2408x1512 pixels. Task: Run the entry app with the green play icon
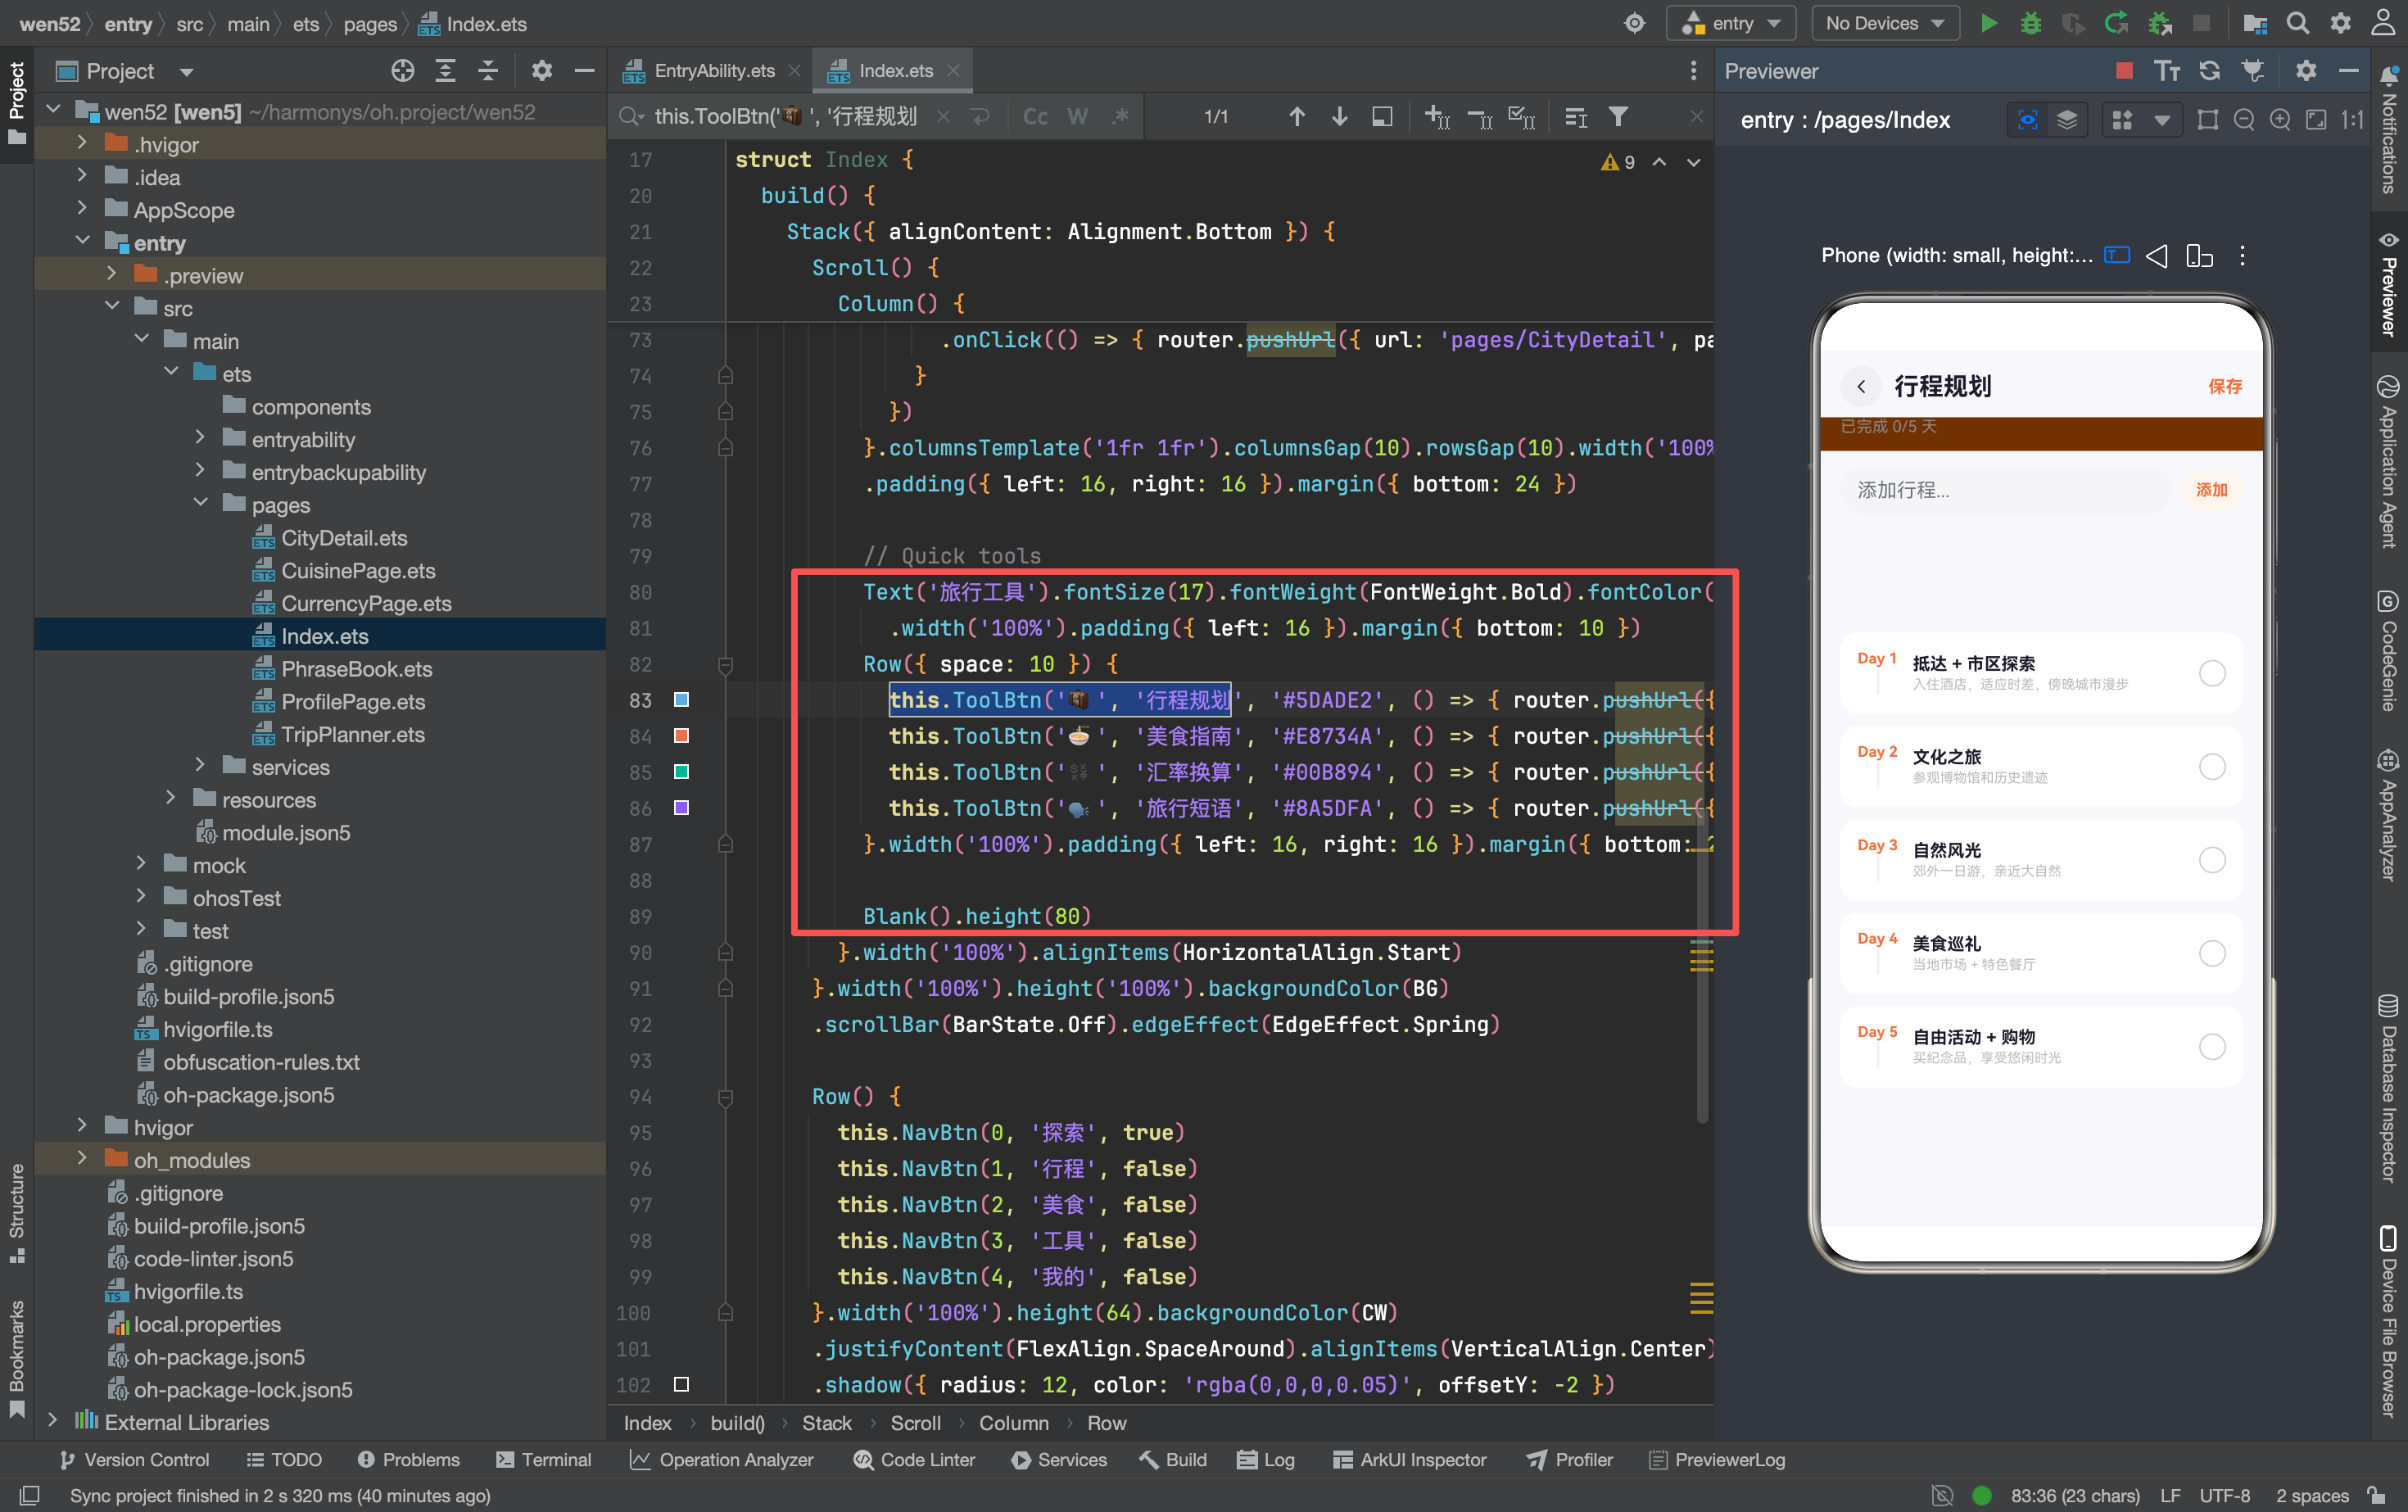click(1989, 23)
